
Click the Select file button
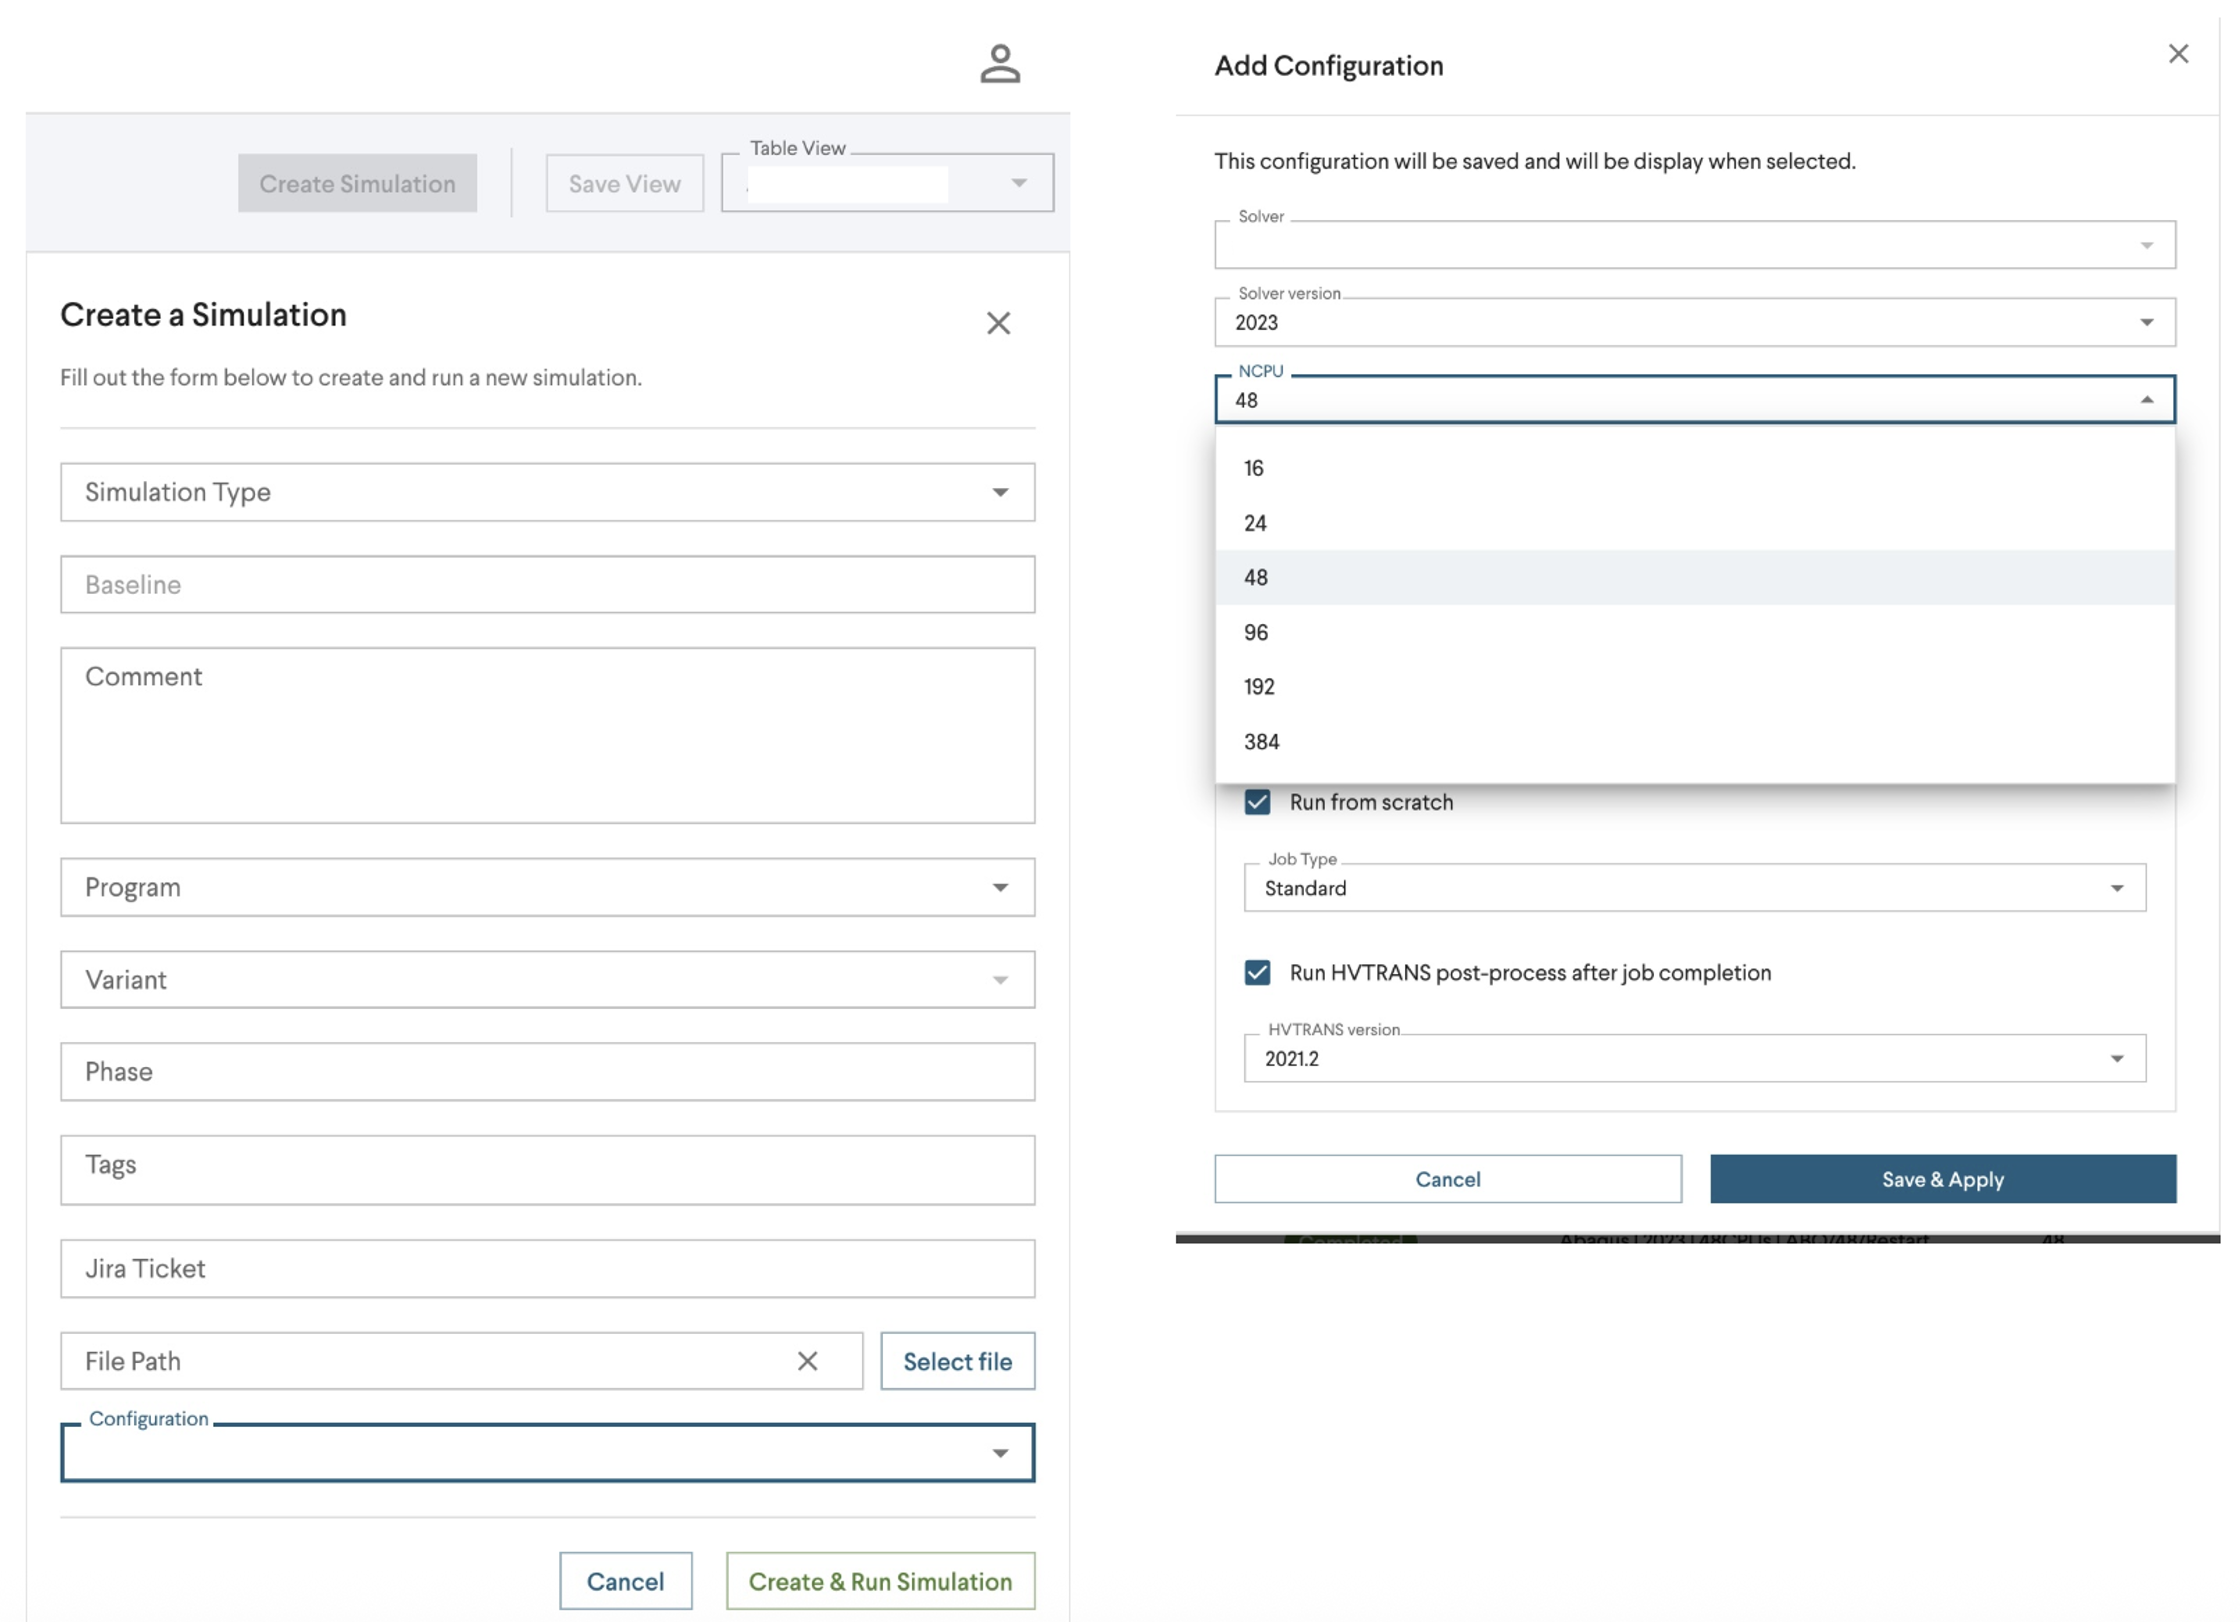(x=957, y=1360)
